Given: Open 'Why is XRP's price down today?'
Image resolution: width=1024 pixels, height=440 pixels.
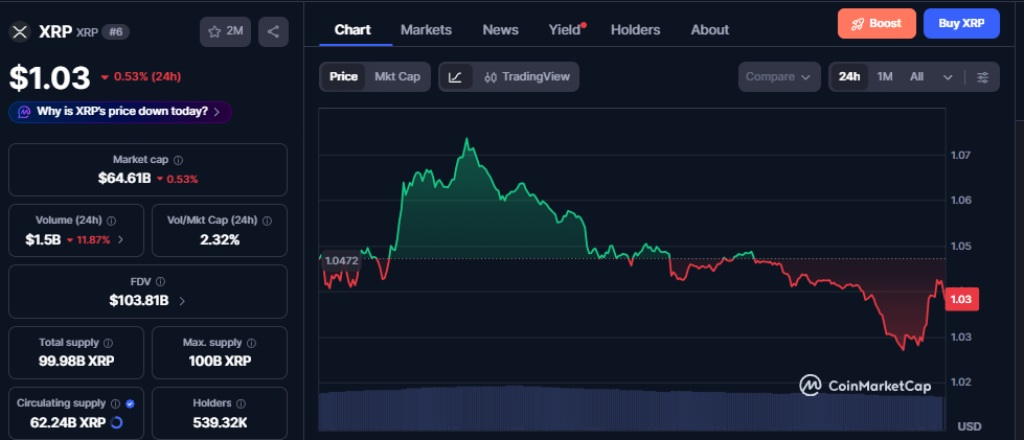Looking at the screenshot, I should [x=120, y=112].
